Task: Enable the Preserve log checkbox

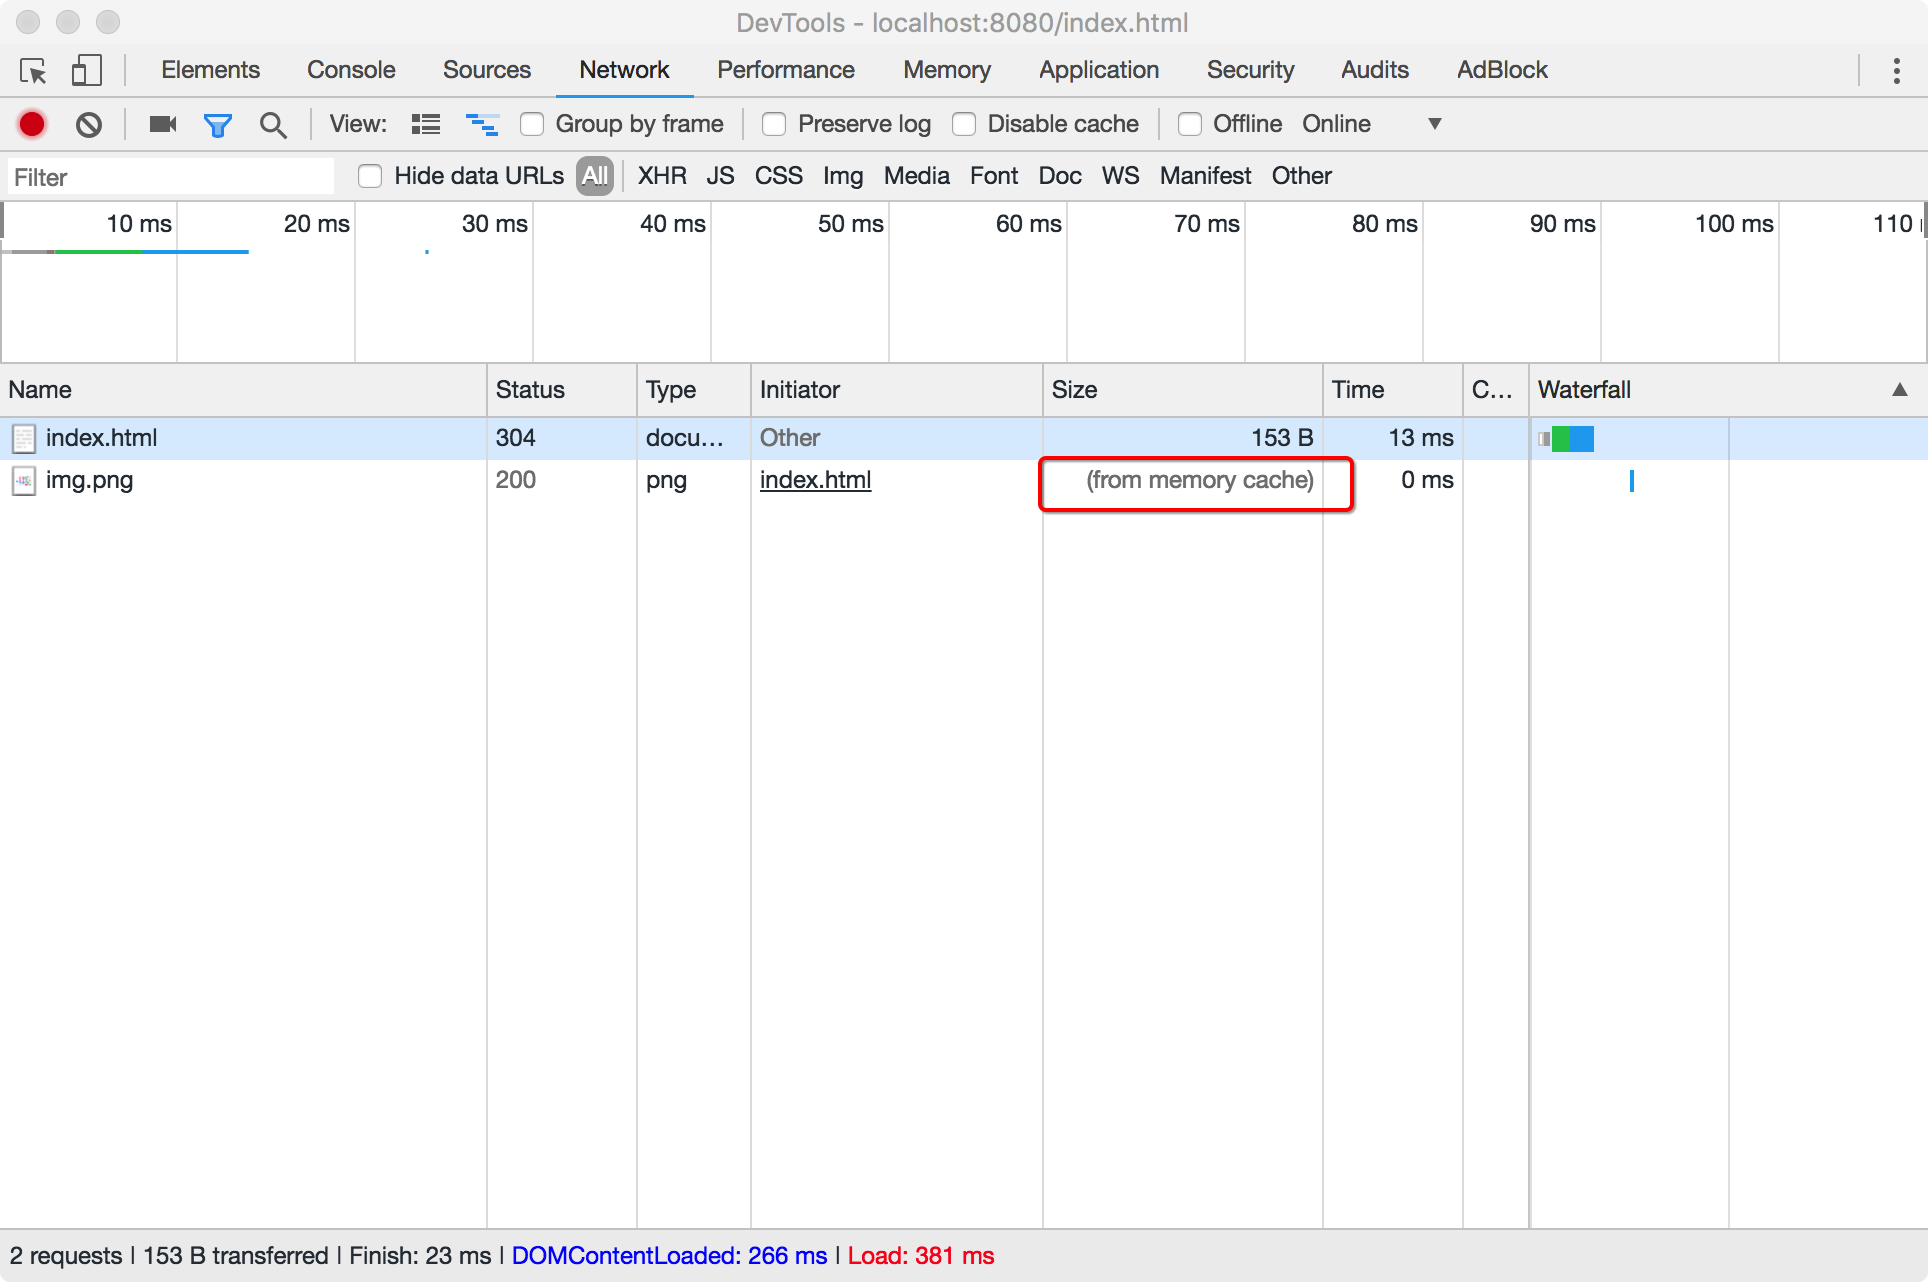Action: point(774,124)
